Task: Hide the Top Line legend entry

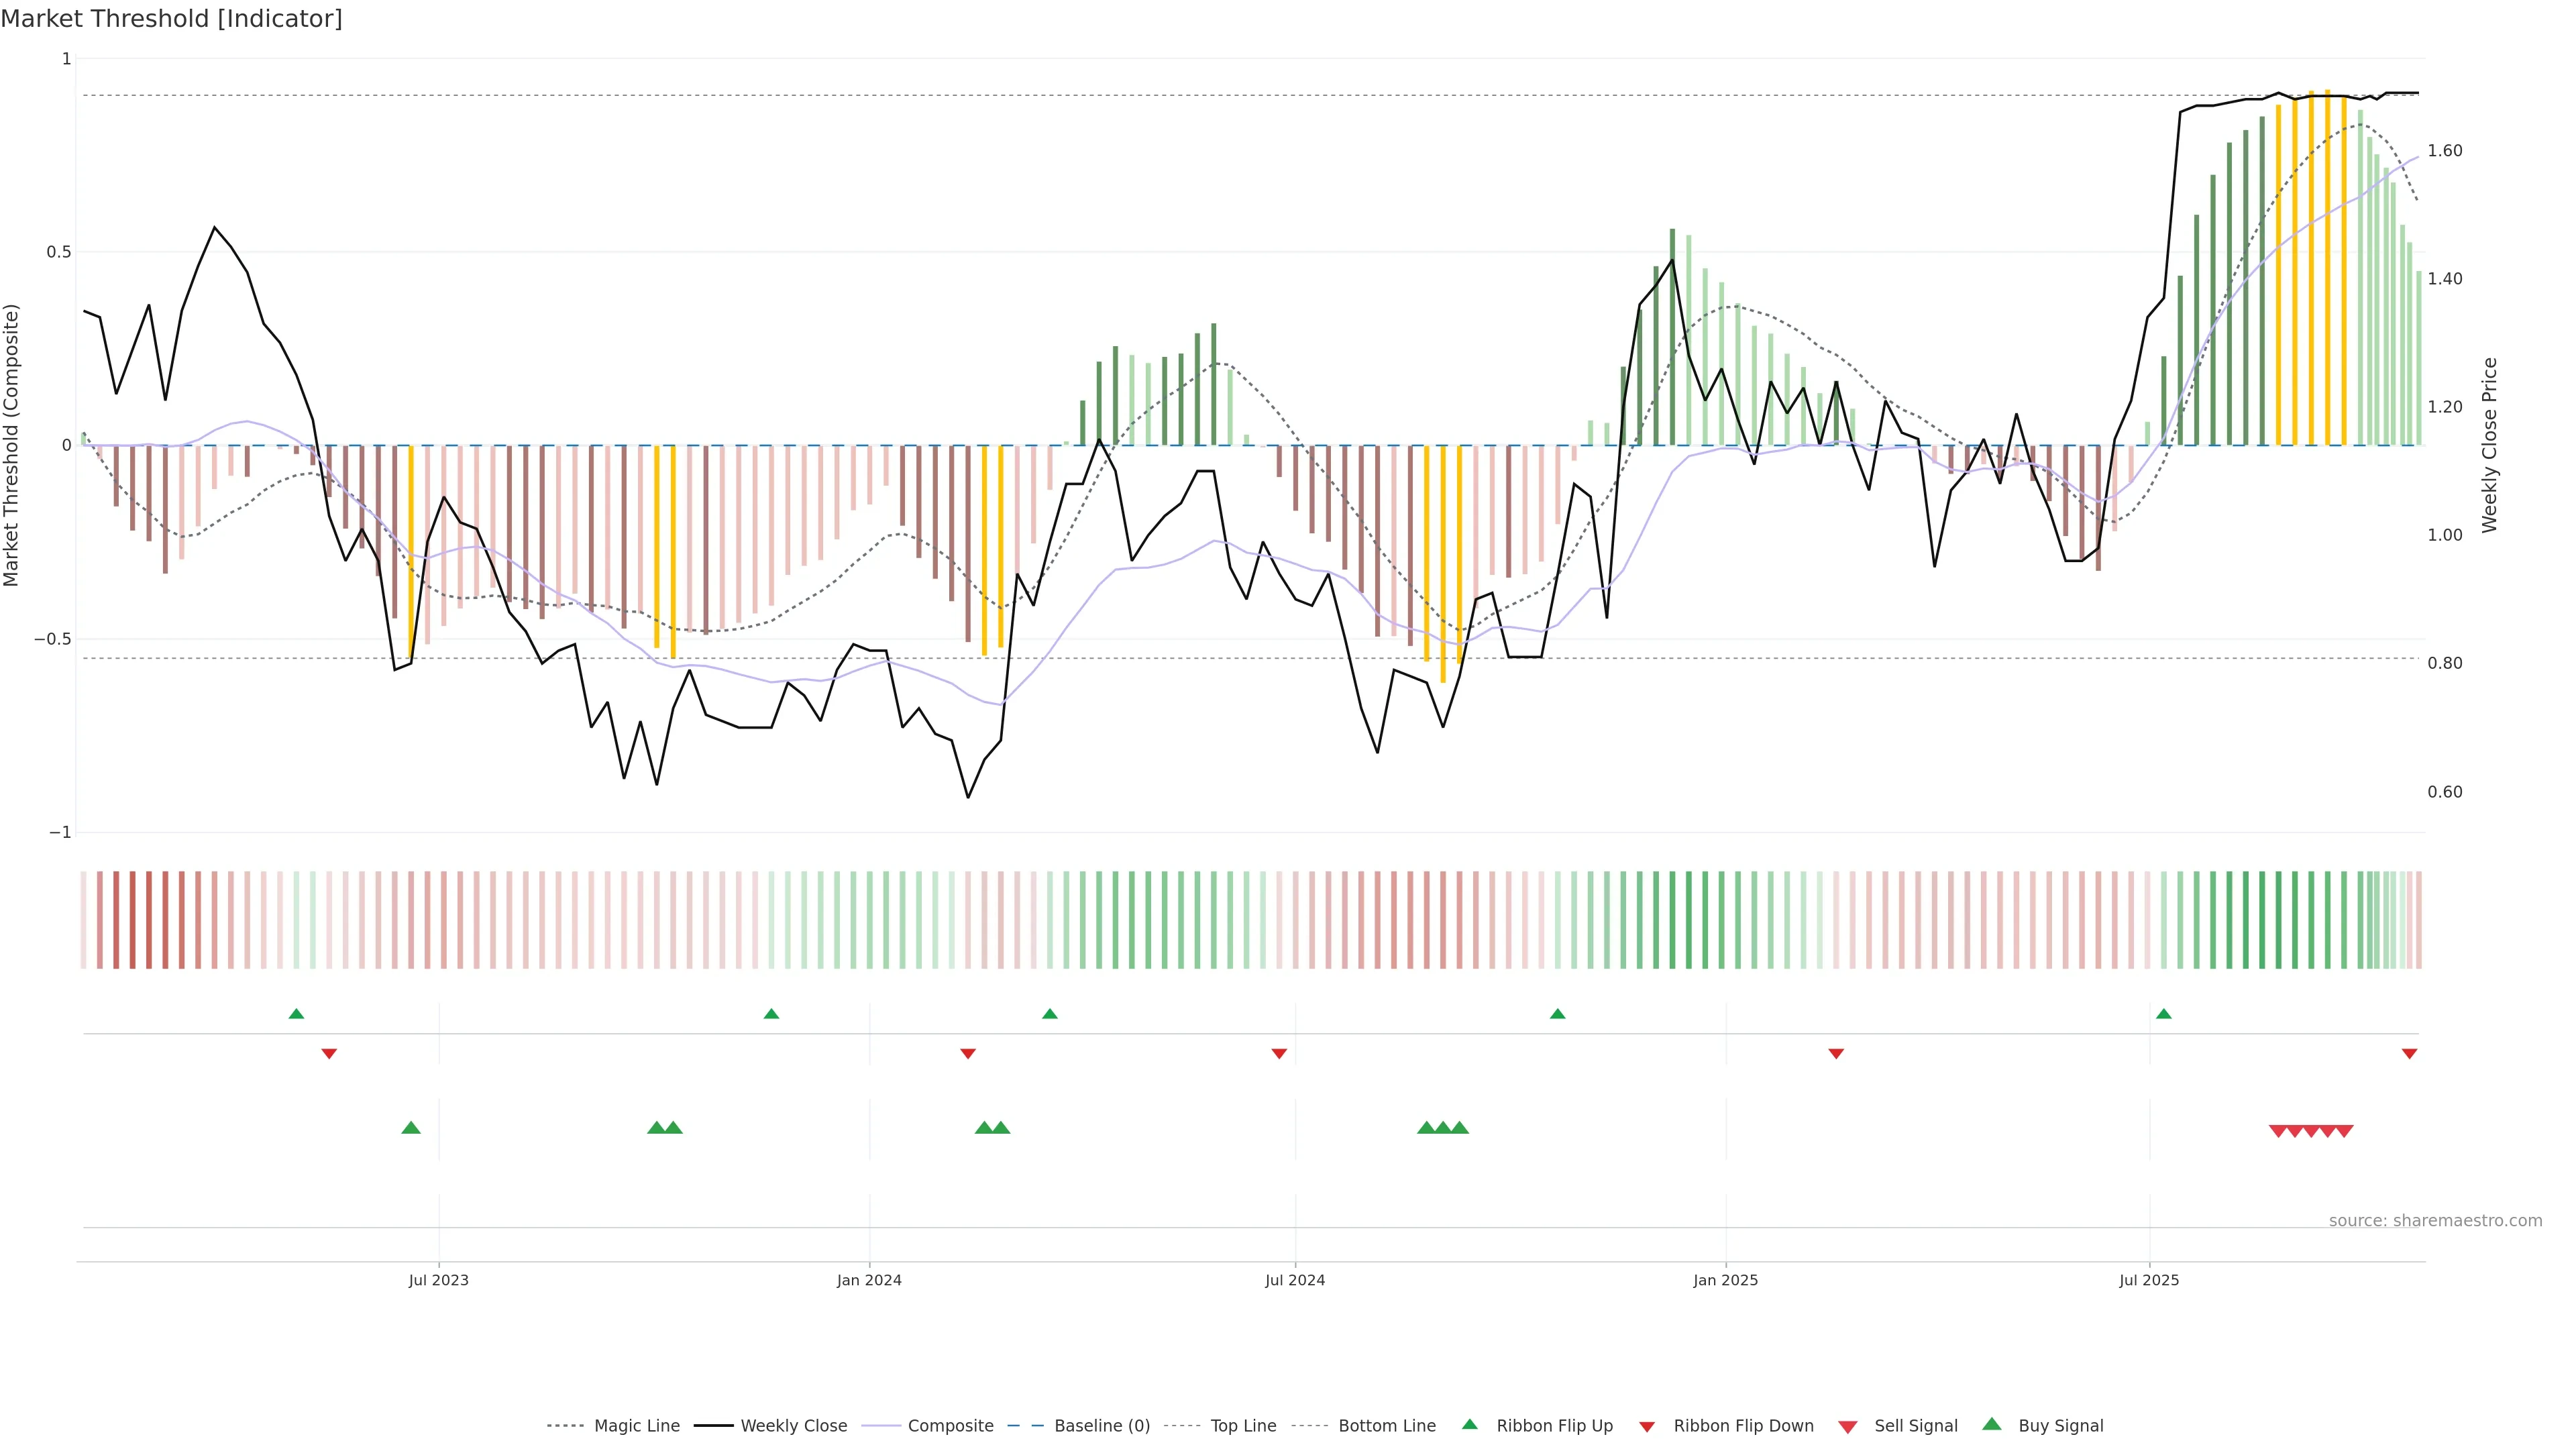Action: [1243, 1426]
